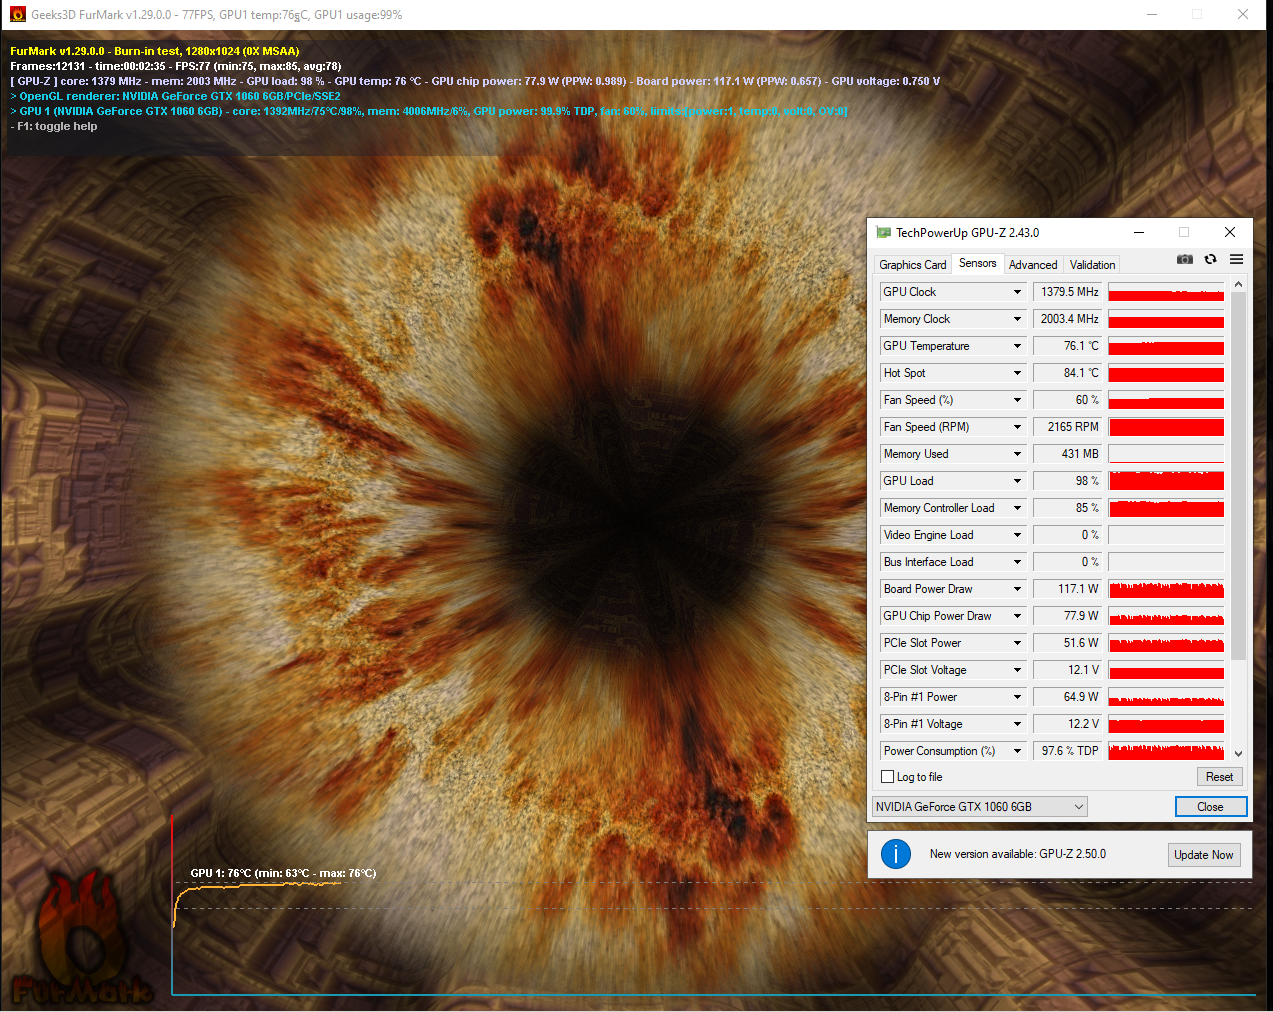
Task: Open the GPU-Z hamburger menu
Action: point(1237,259)
